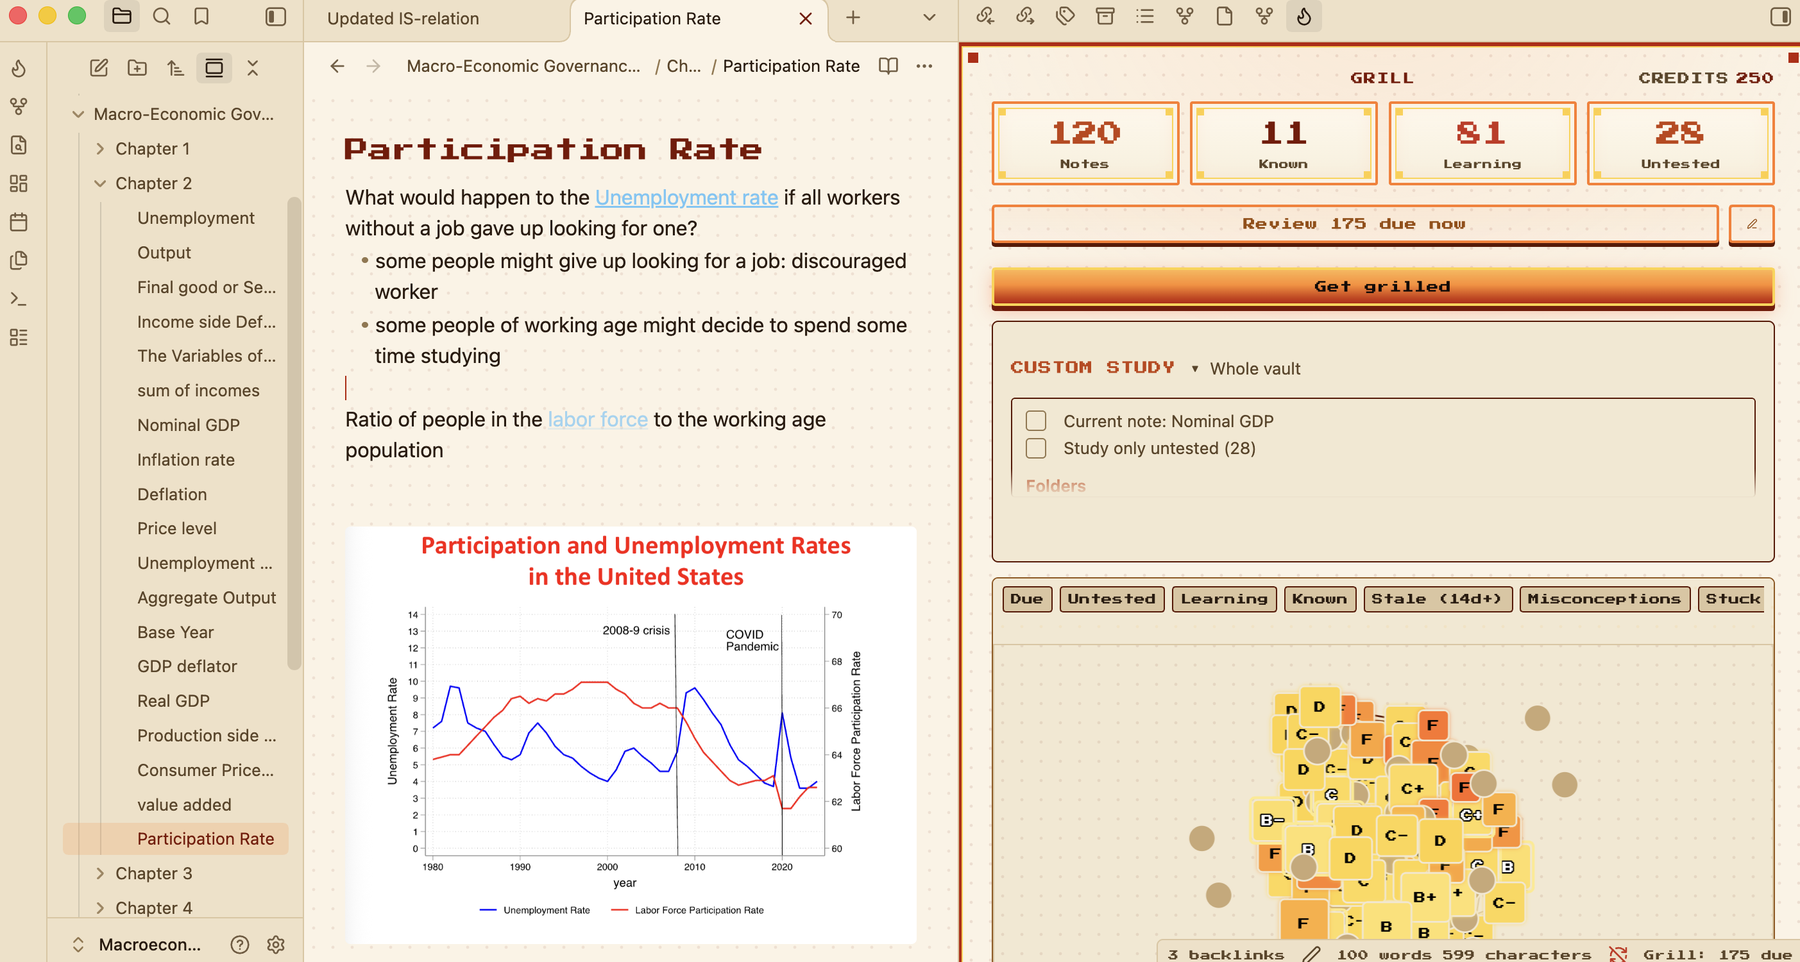The image size is (1800, 962).
Task: Follow the labor force link
Action: pos(598,420)
